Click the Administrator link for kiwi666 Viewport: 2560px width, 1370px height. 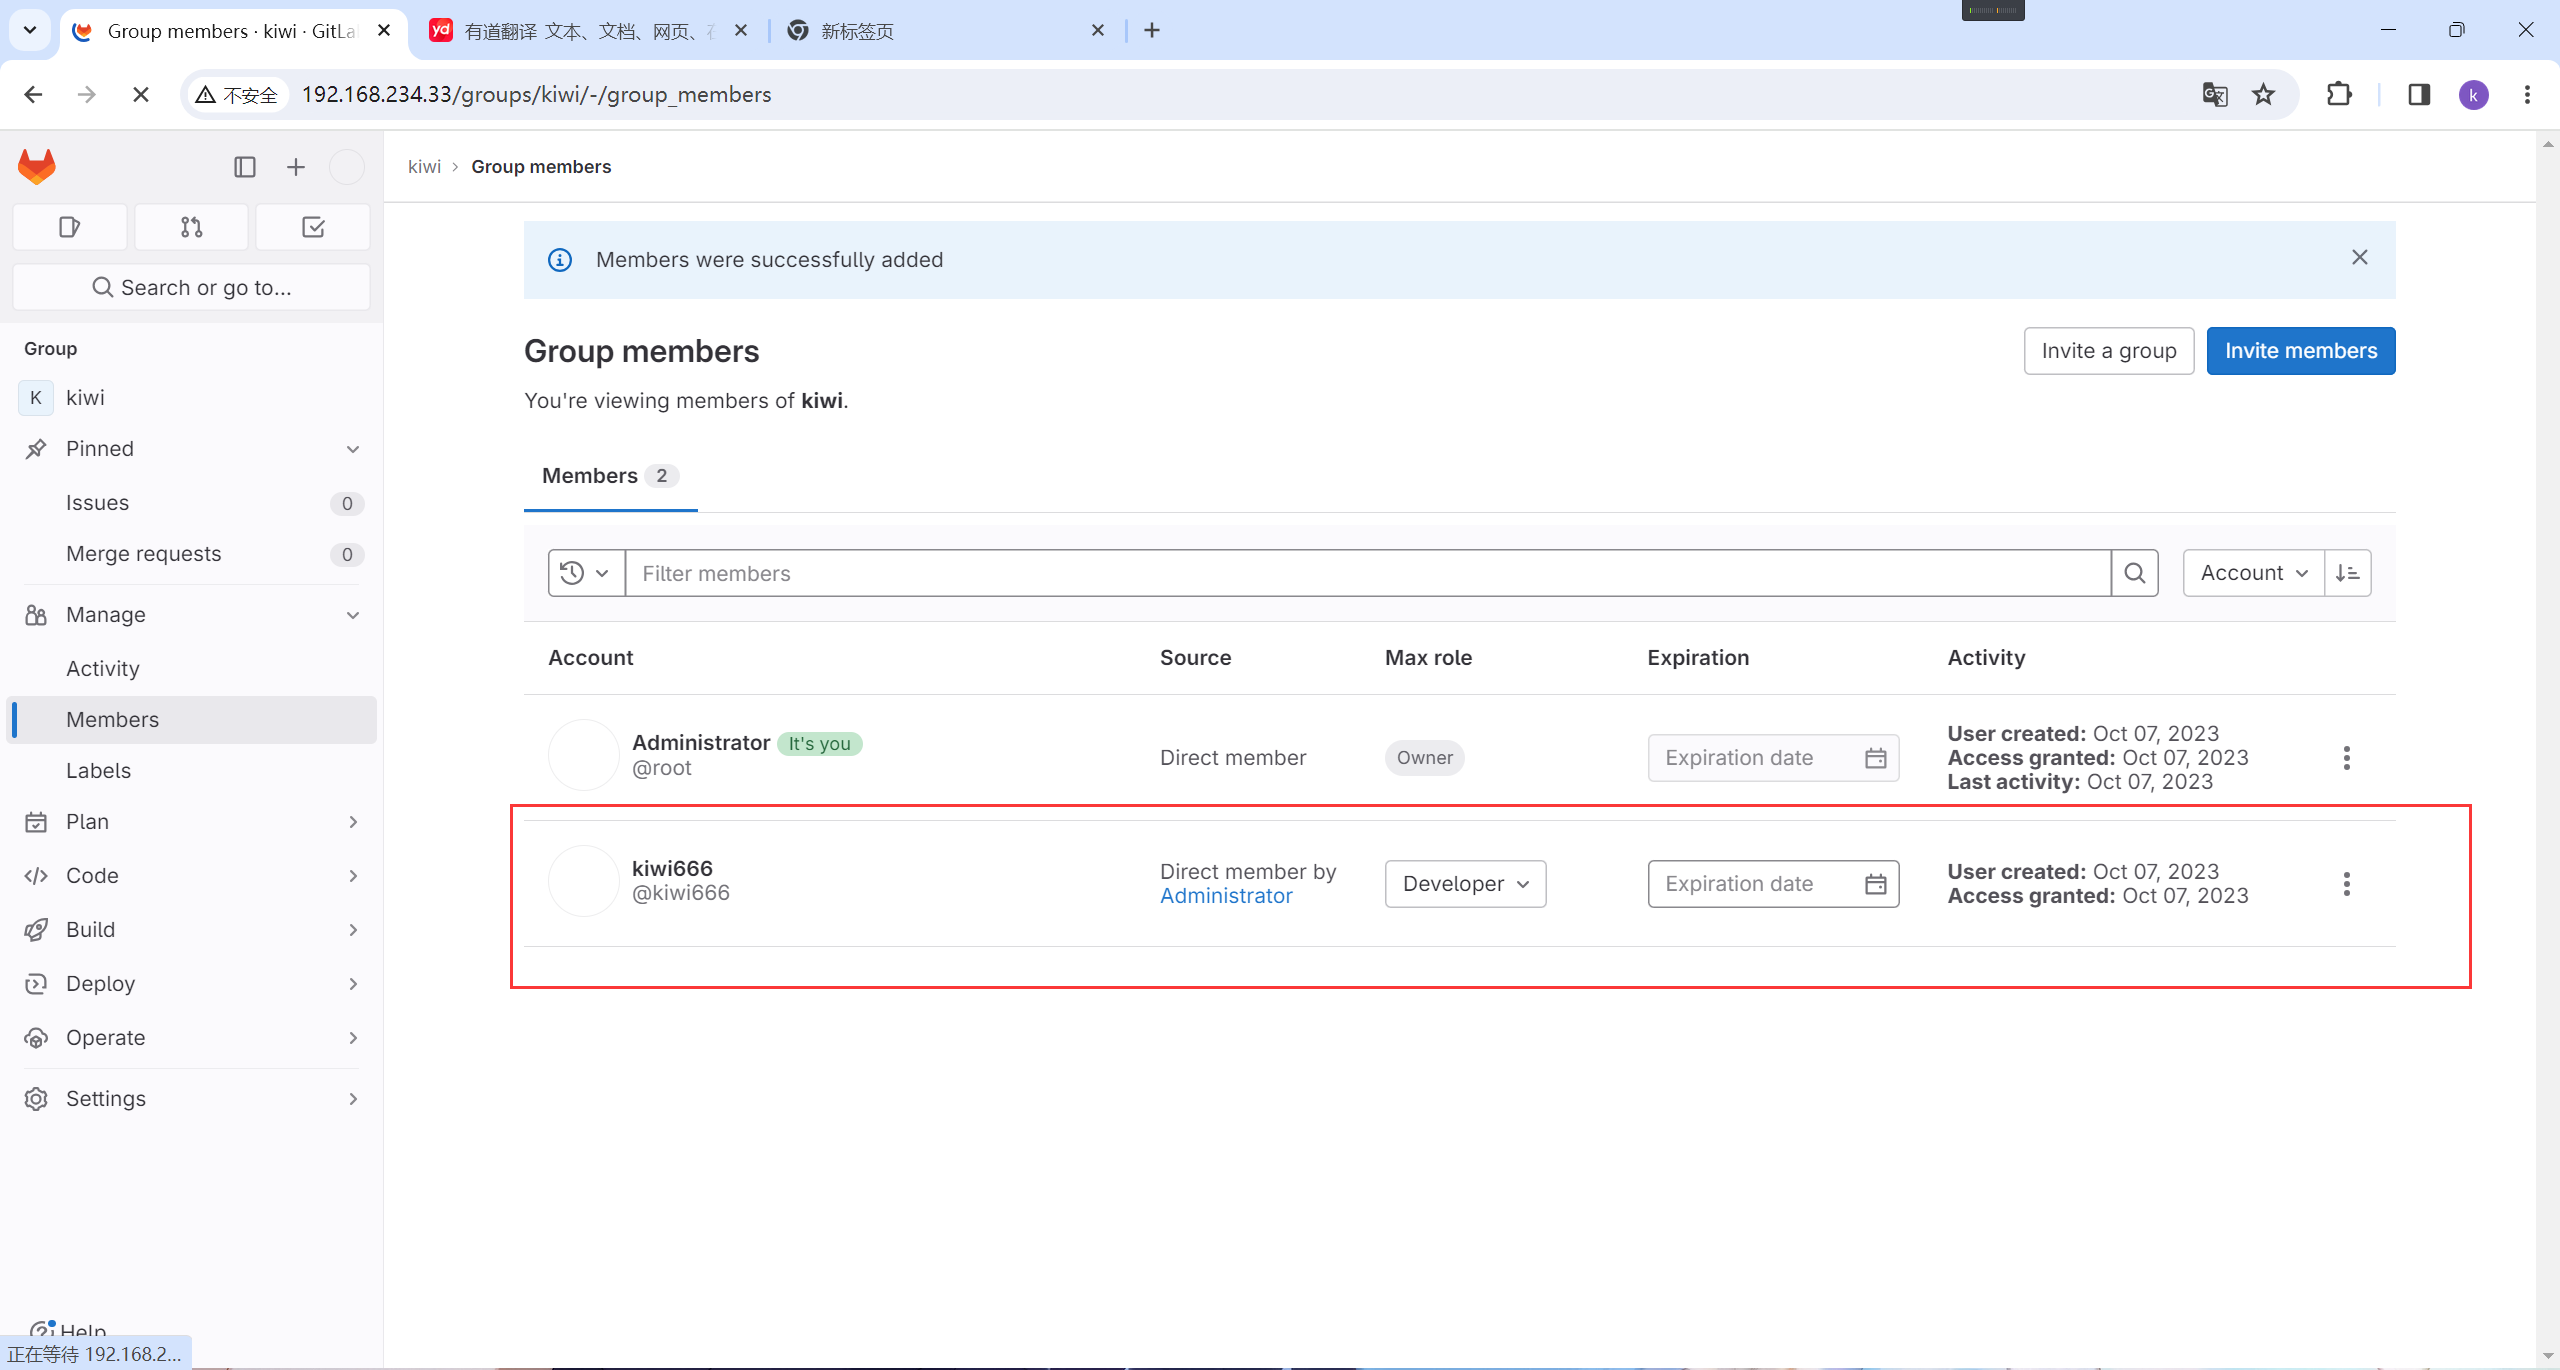[1226, 896]
